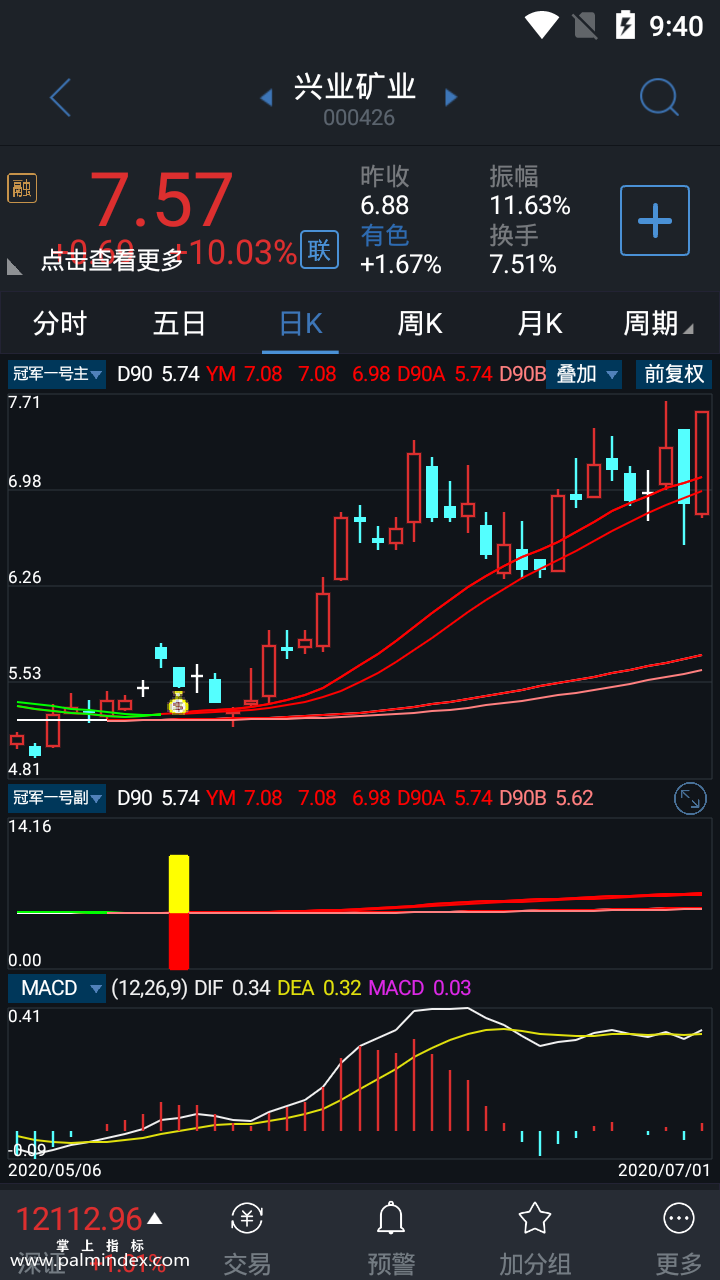Tap the 有色 sector link
This screenshot has width=720, height=1280.
click(x=385, y=235)
